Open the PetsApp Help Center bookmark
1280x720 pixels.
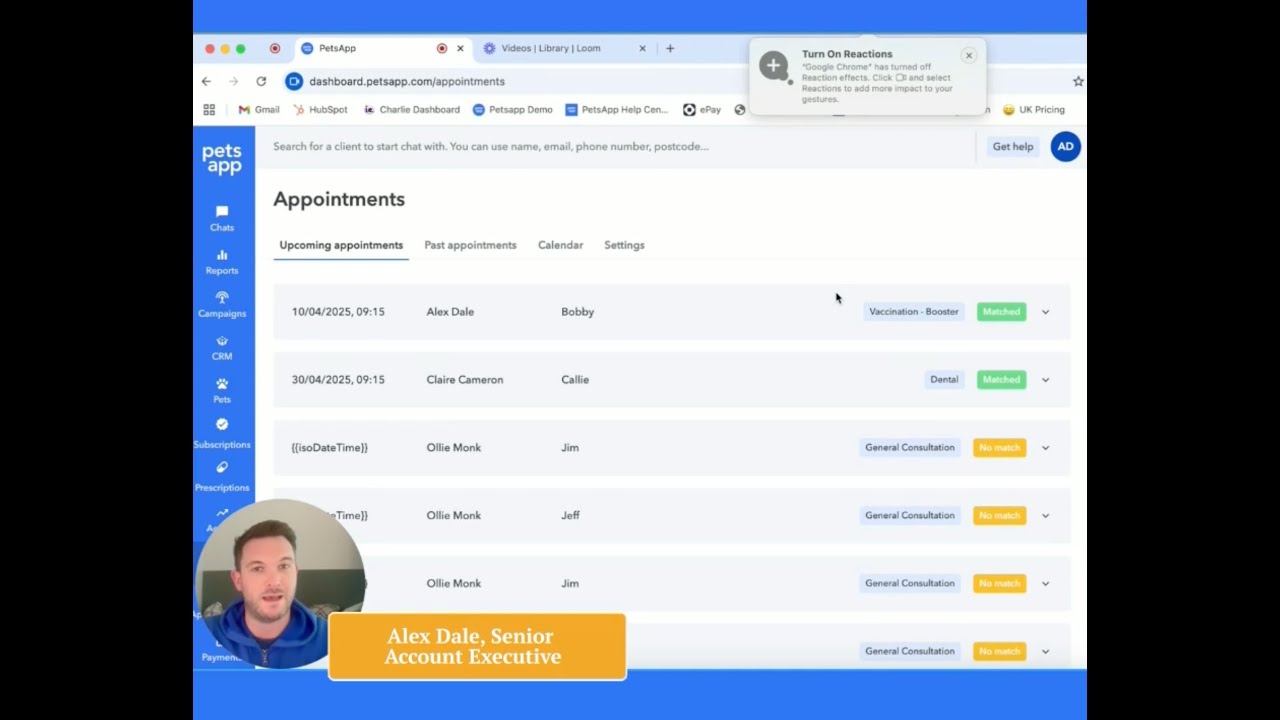(616, 110)
